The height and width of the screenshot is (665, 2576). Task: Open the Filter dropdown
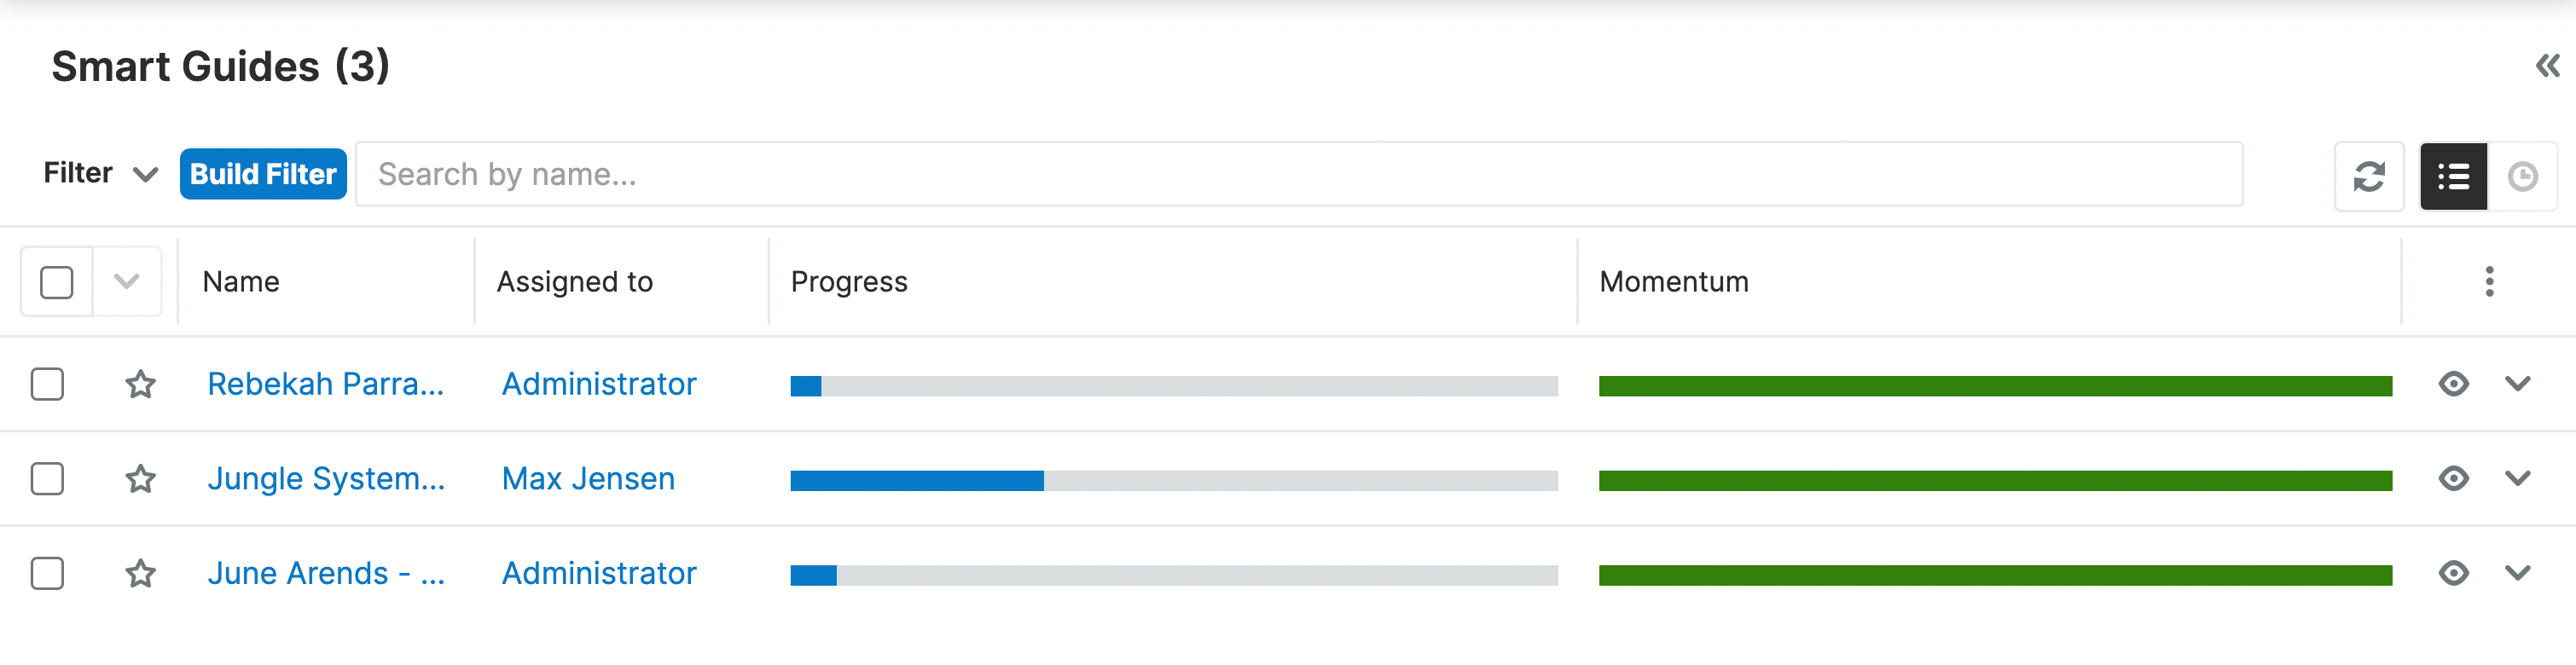pos(100,174)
